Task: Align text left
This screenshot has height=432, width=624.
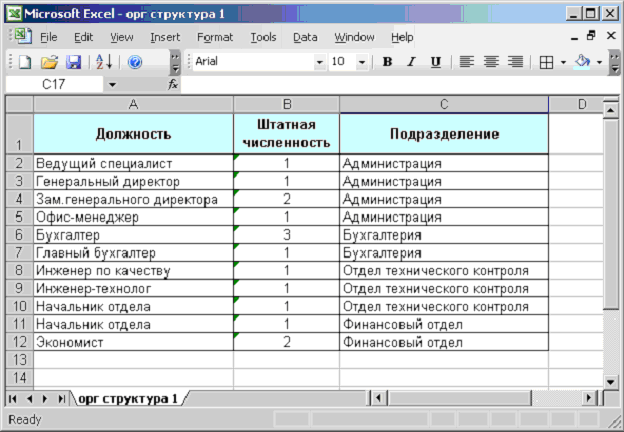Action: pyautogui.click(x=467, y=62)
